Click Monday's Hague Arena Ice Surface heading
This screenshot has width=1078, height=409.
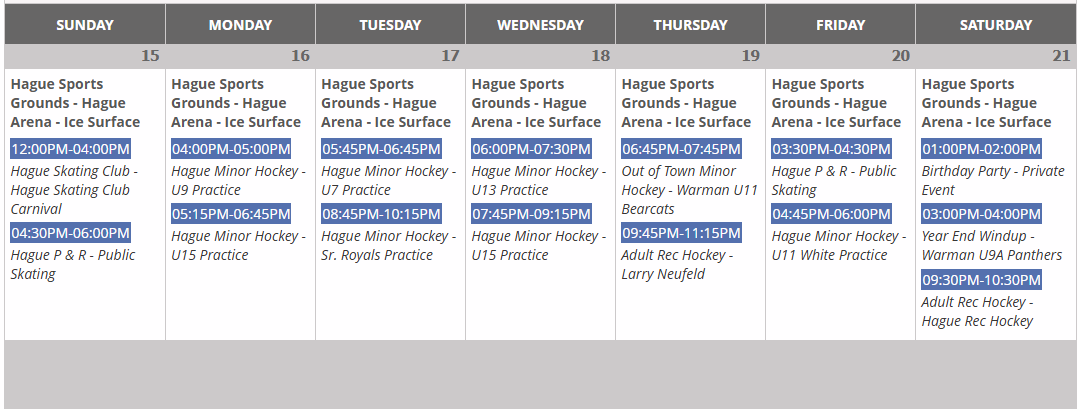[236, 103]
